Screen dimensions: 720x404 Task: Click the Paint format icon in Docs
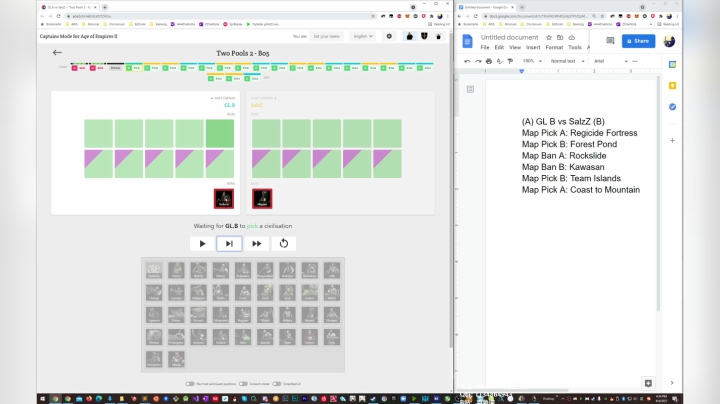pos(510,61)
